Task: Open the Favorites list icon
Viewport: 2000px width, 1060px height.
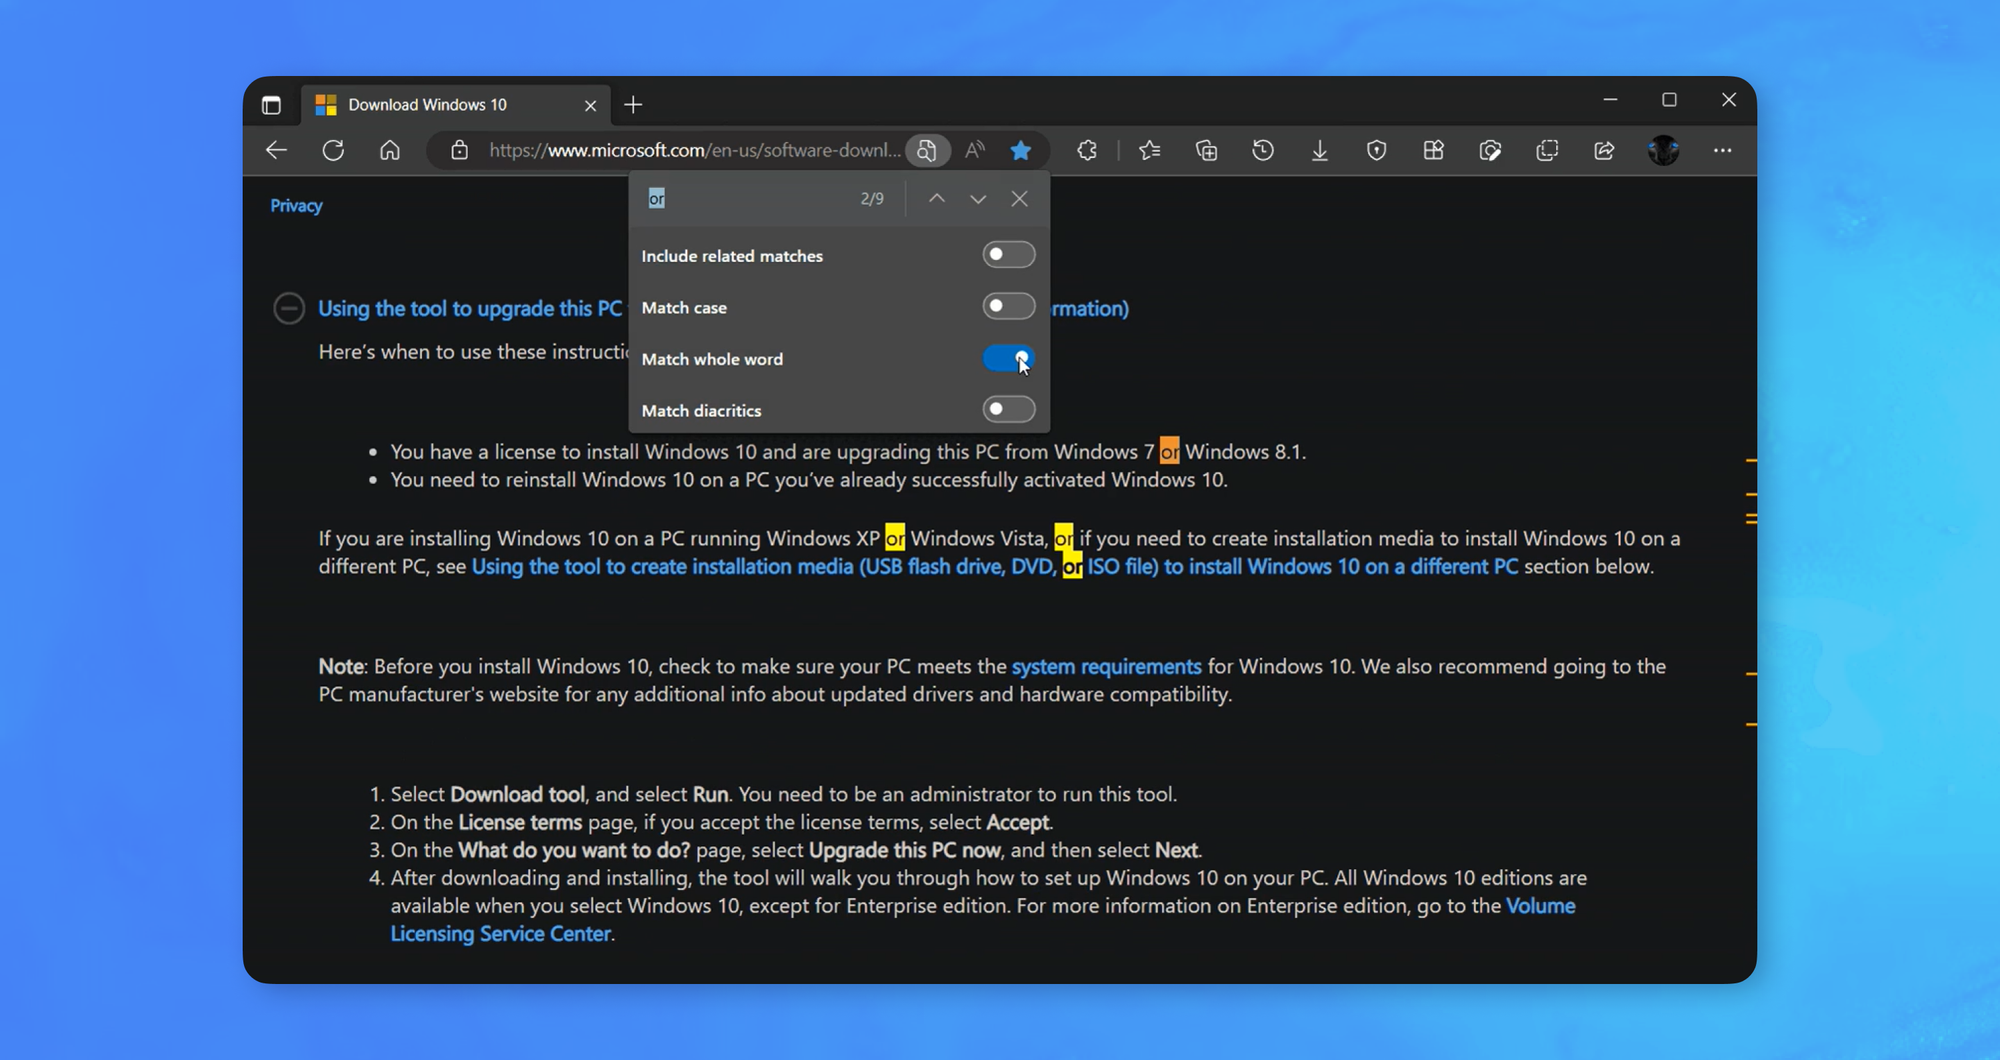Action: click(1150, 151)
